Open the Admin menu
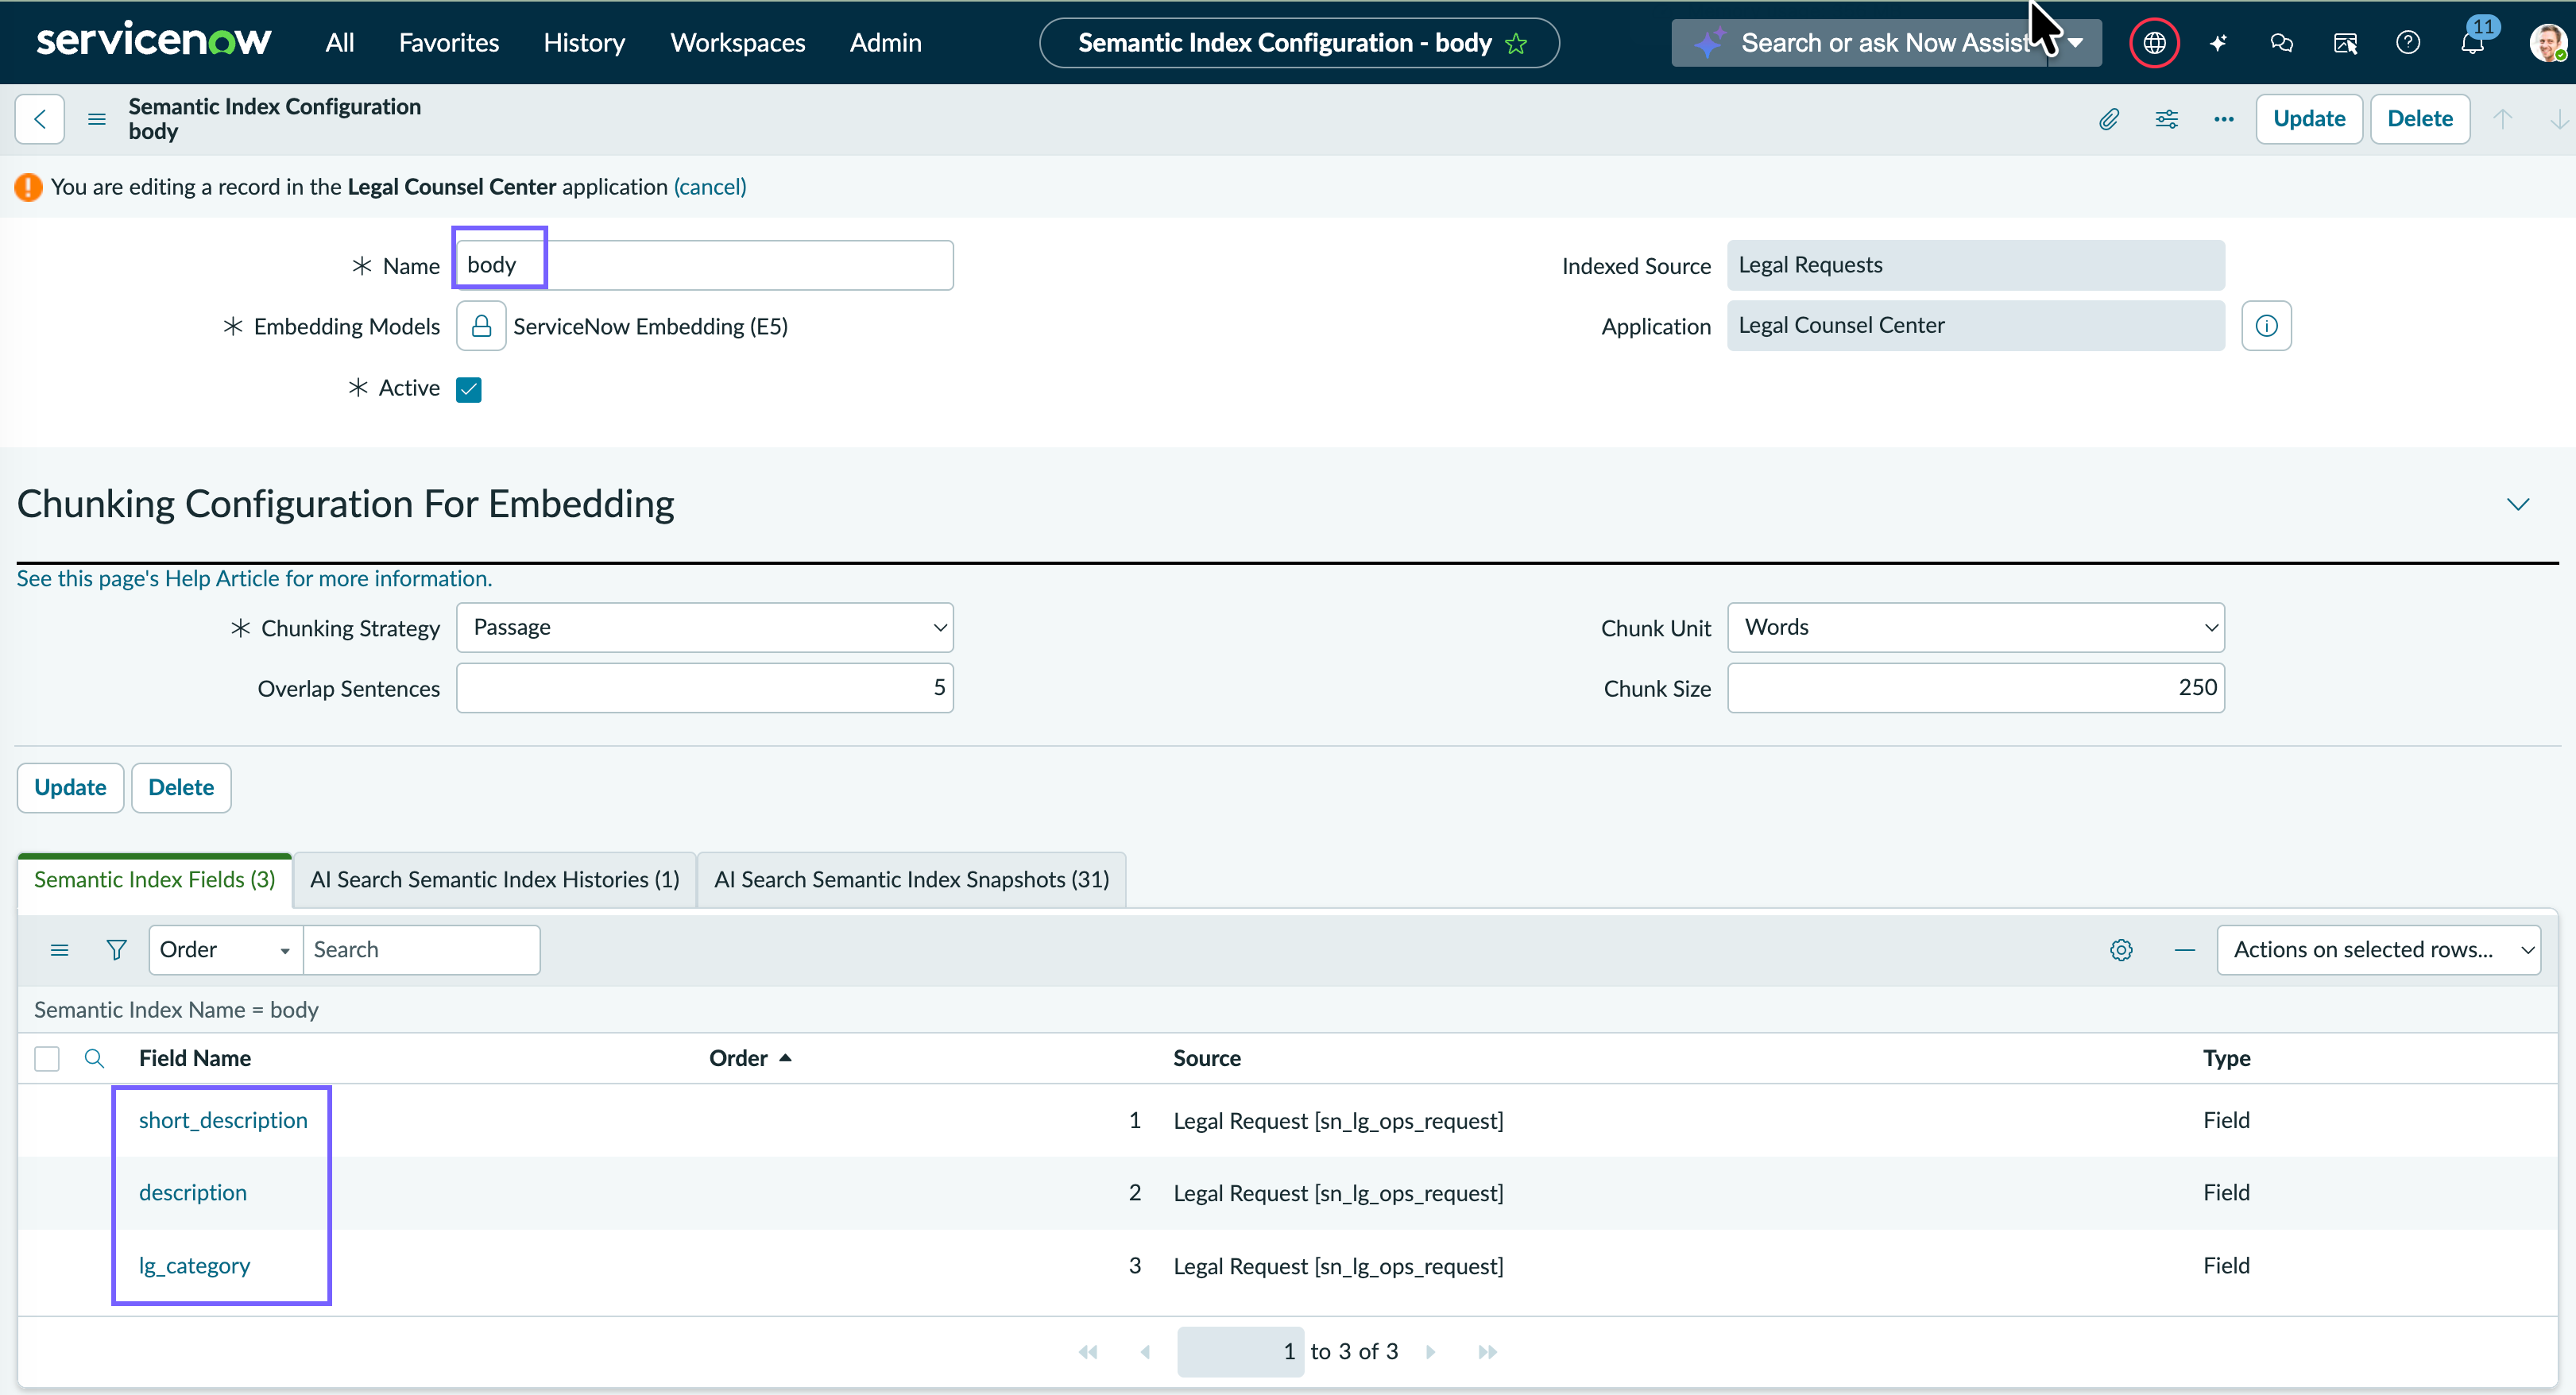Viewport: 2576px width, 1395px height. pyautogui.click(x=885, y=43)
